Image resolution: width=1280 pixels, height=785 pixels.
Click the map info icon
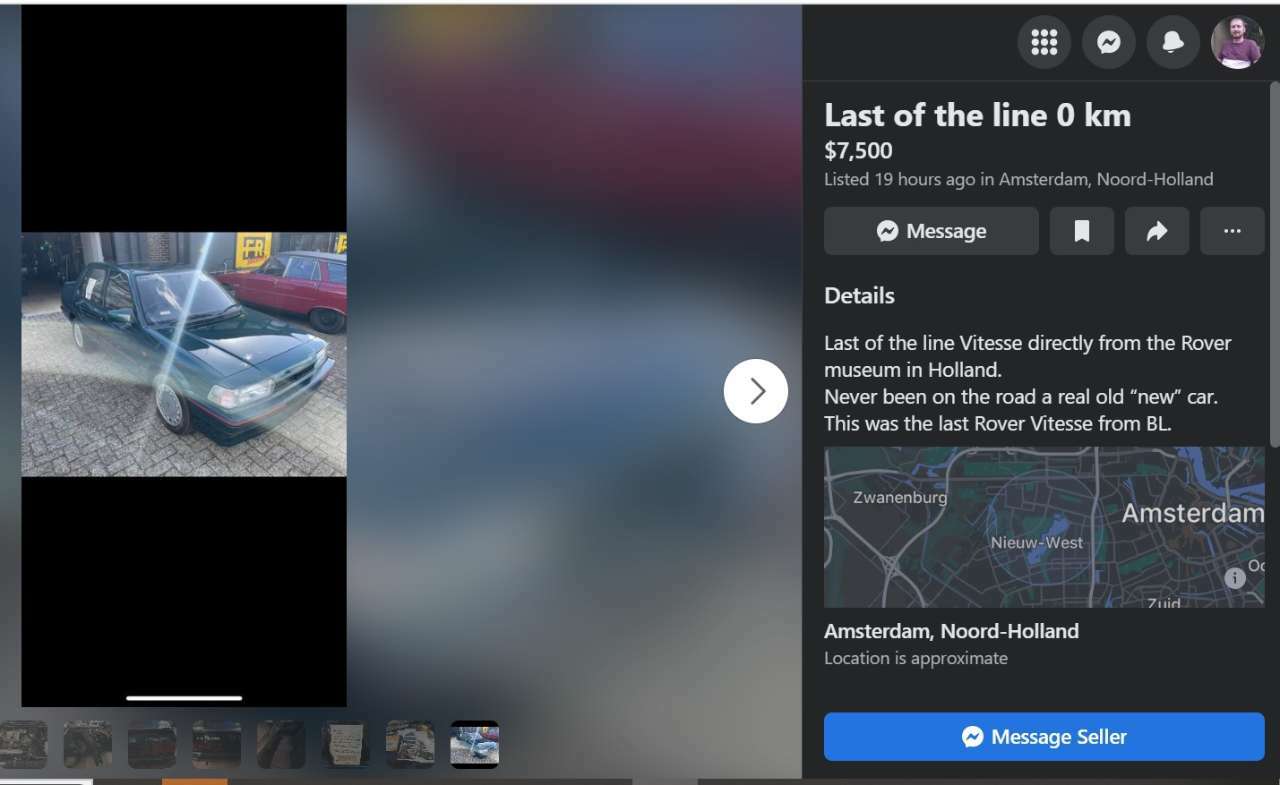click(1235, 578)
